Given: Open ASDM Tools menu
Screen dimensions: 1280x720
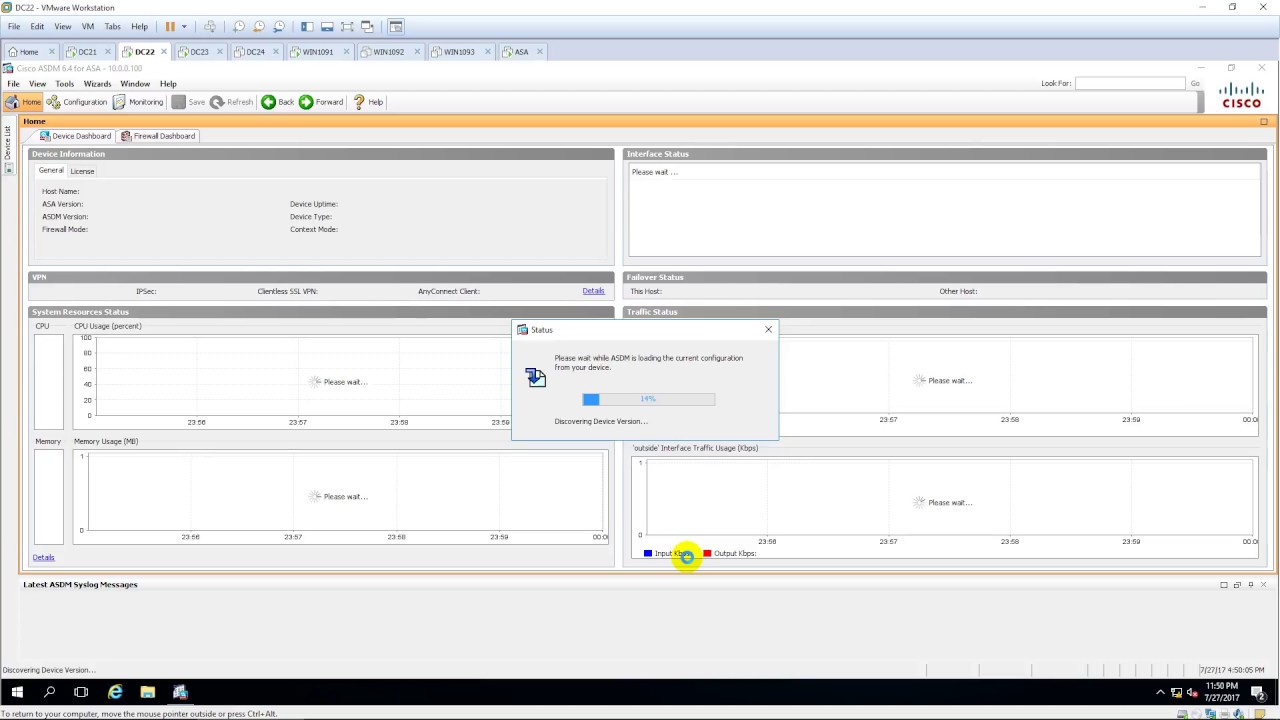Looking at the screenshot, I should [65, 84].
